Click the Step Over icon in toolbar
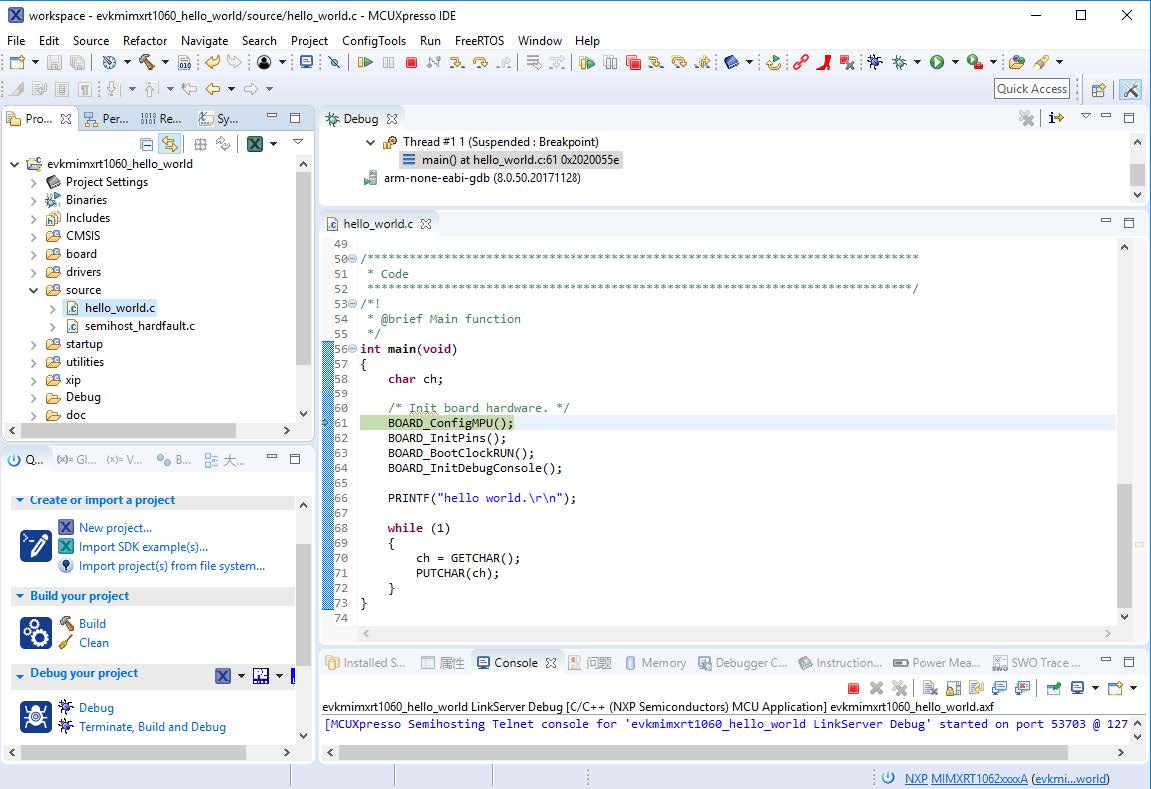1151x789 pixels. 479,63
